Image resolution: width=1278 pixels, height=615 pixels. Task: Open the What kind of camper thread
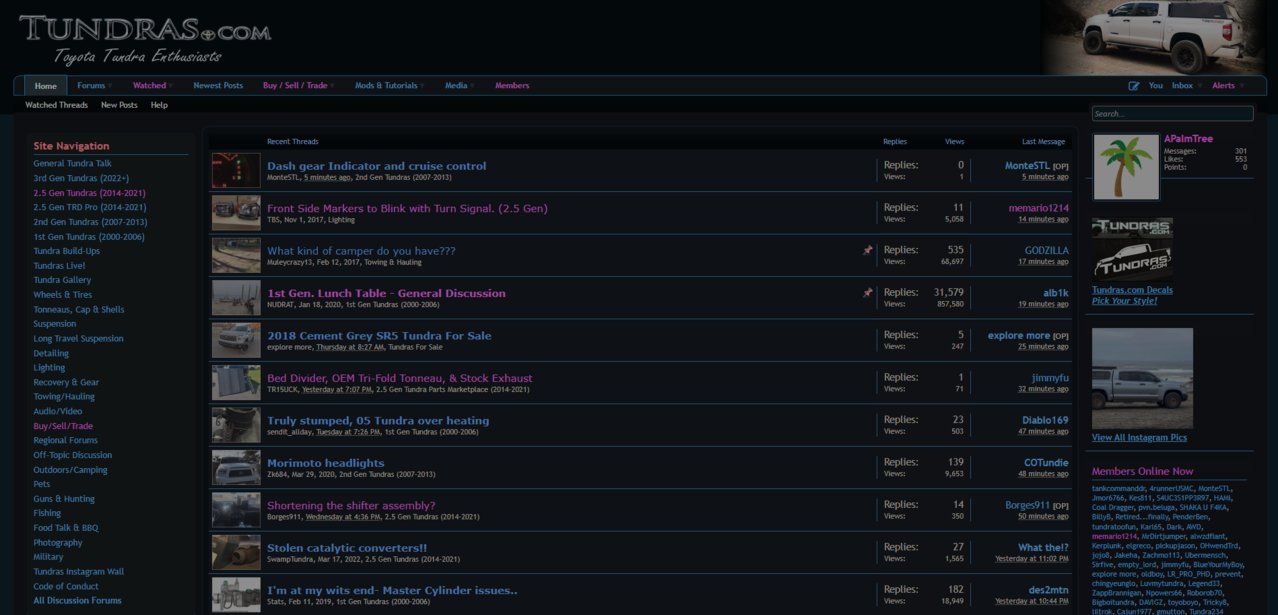pos(361,251)
